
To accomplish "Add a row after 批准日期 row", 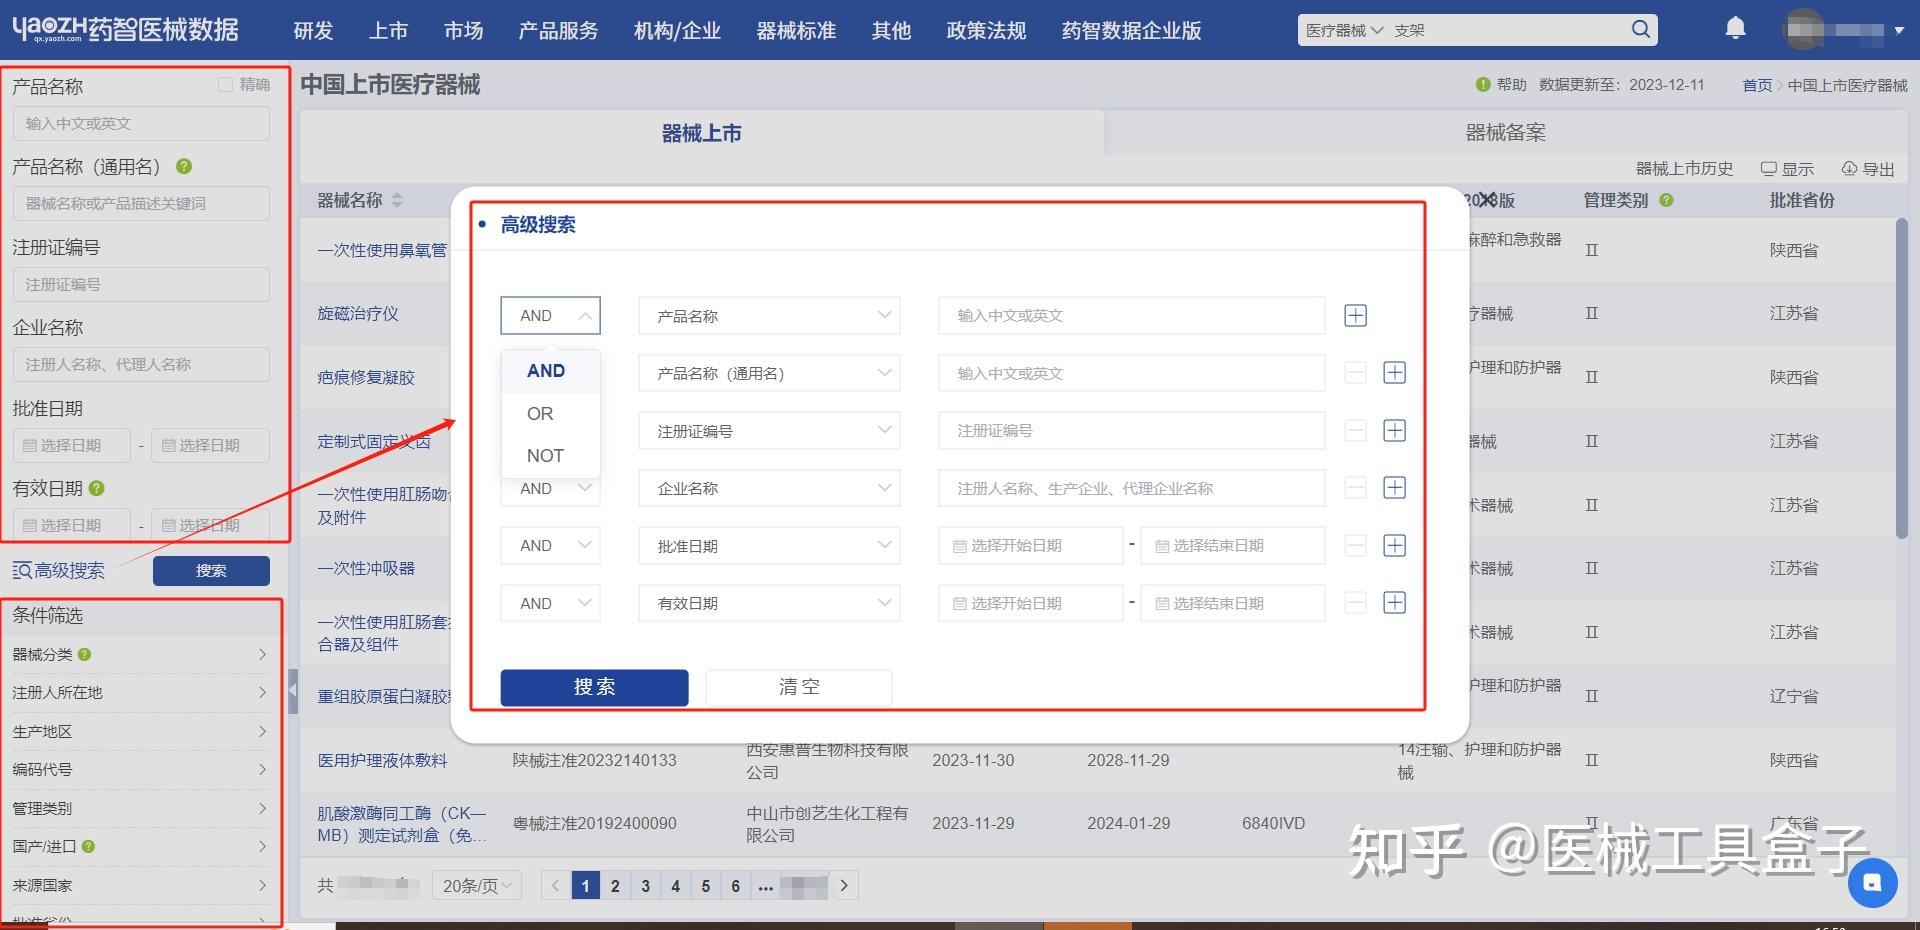I will pos(1394,546).
